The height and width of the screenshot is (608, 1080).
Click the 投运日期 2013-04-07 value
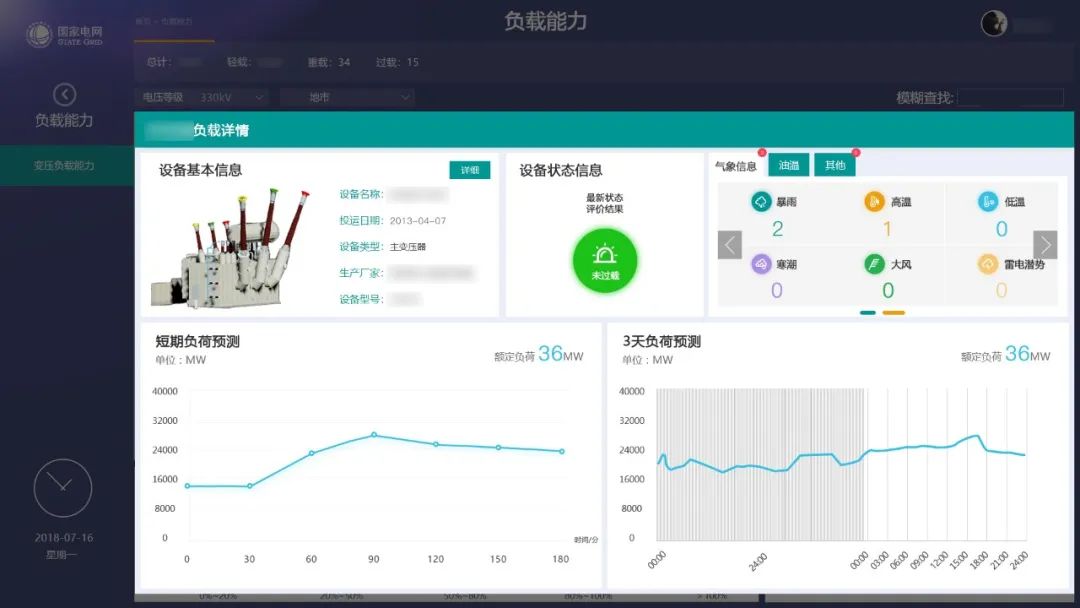point(417,221)
